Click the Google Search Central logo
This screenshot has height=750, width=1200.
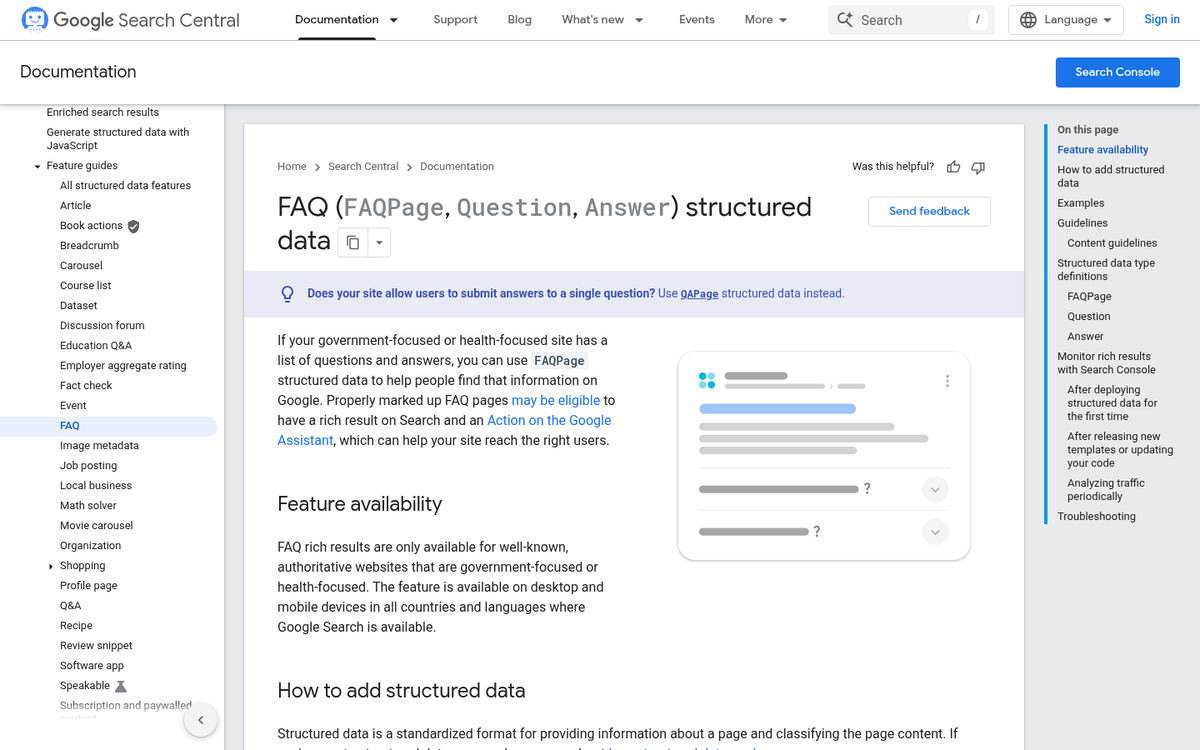(130, 19)
